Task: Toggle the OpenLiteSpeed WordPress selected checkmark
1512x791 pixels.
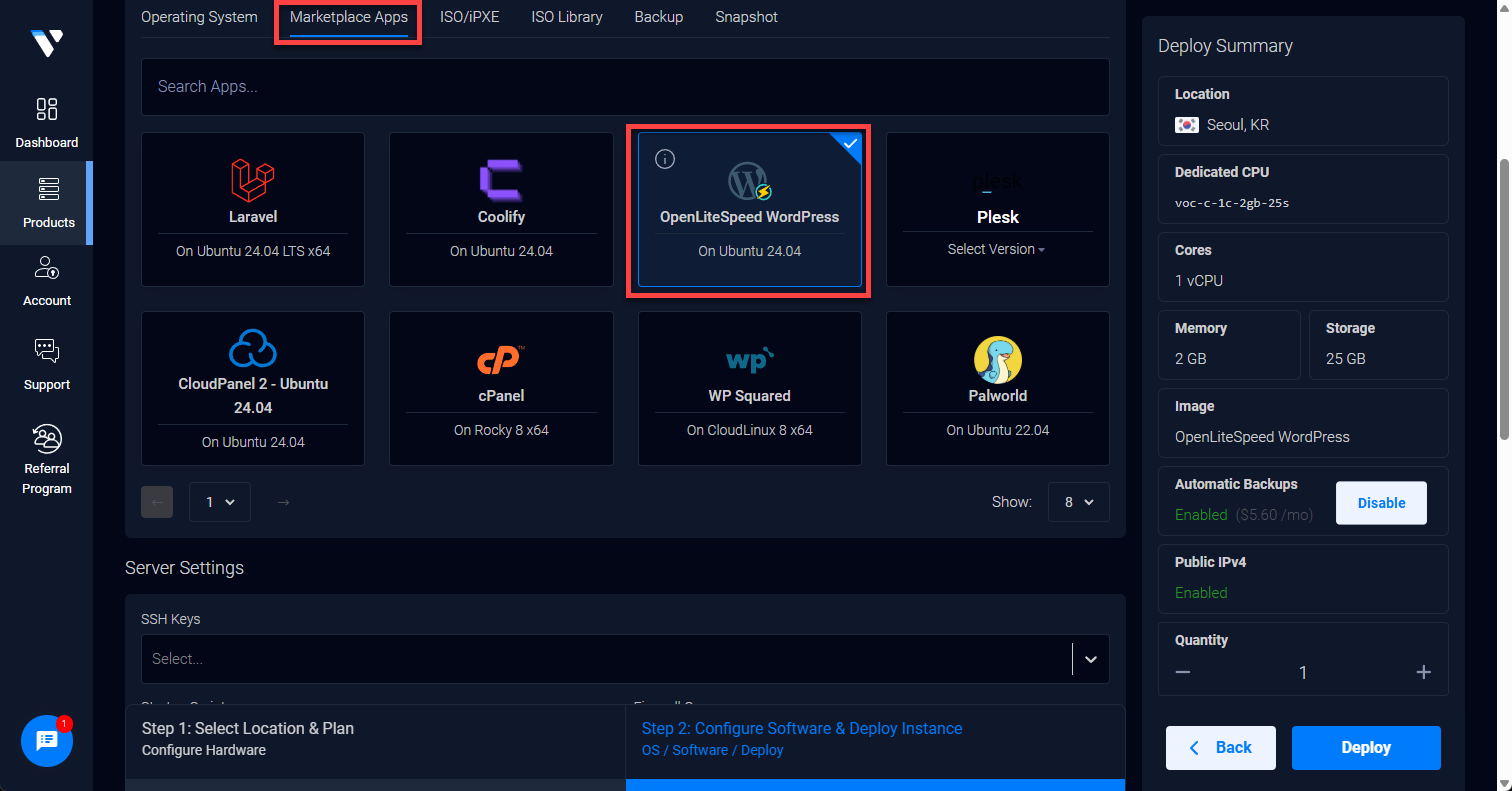Action: click(x=849, y=146)
